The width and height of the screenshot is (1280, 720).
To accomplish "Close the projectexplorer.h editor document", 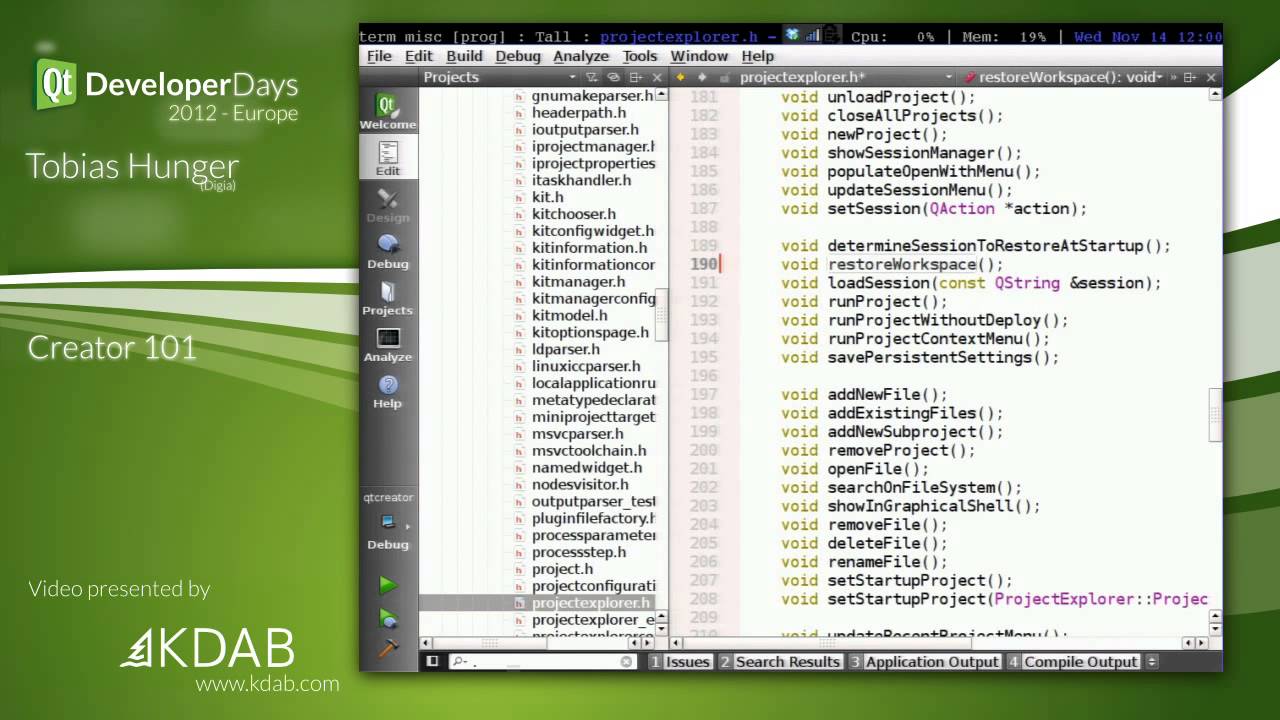I will 1211,77.
